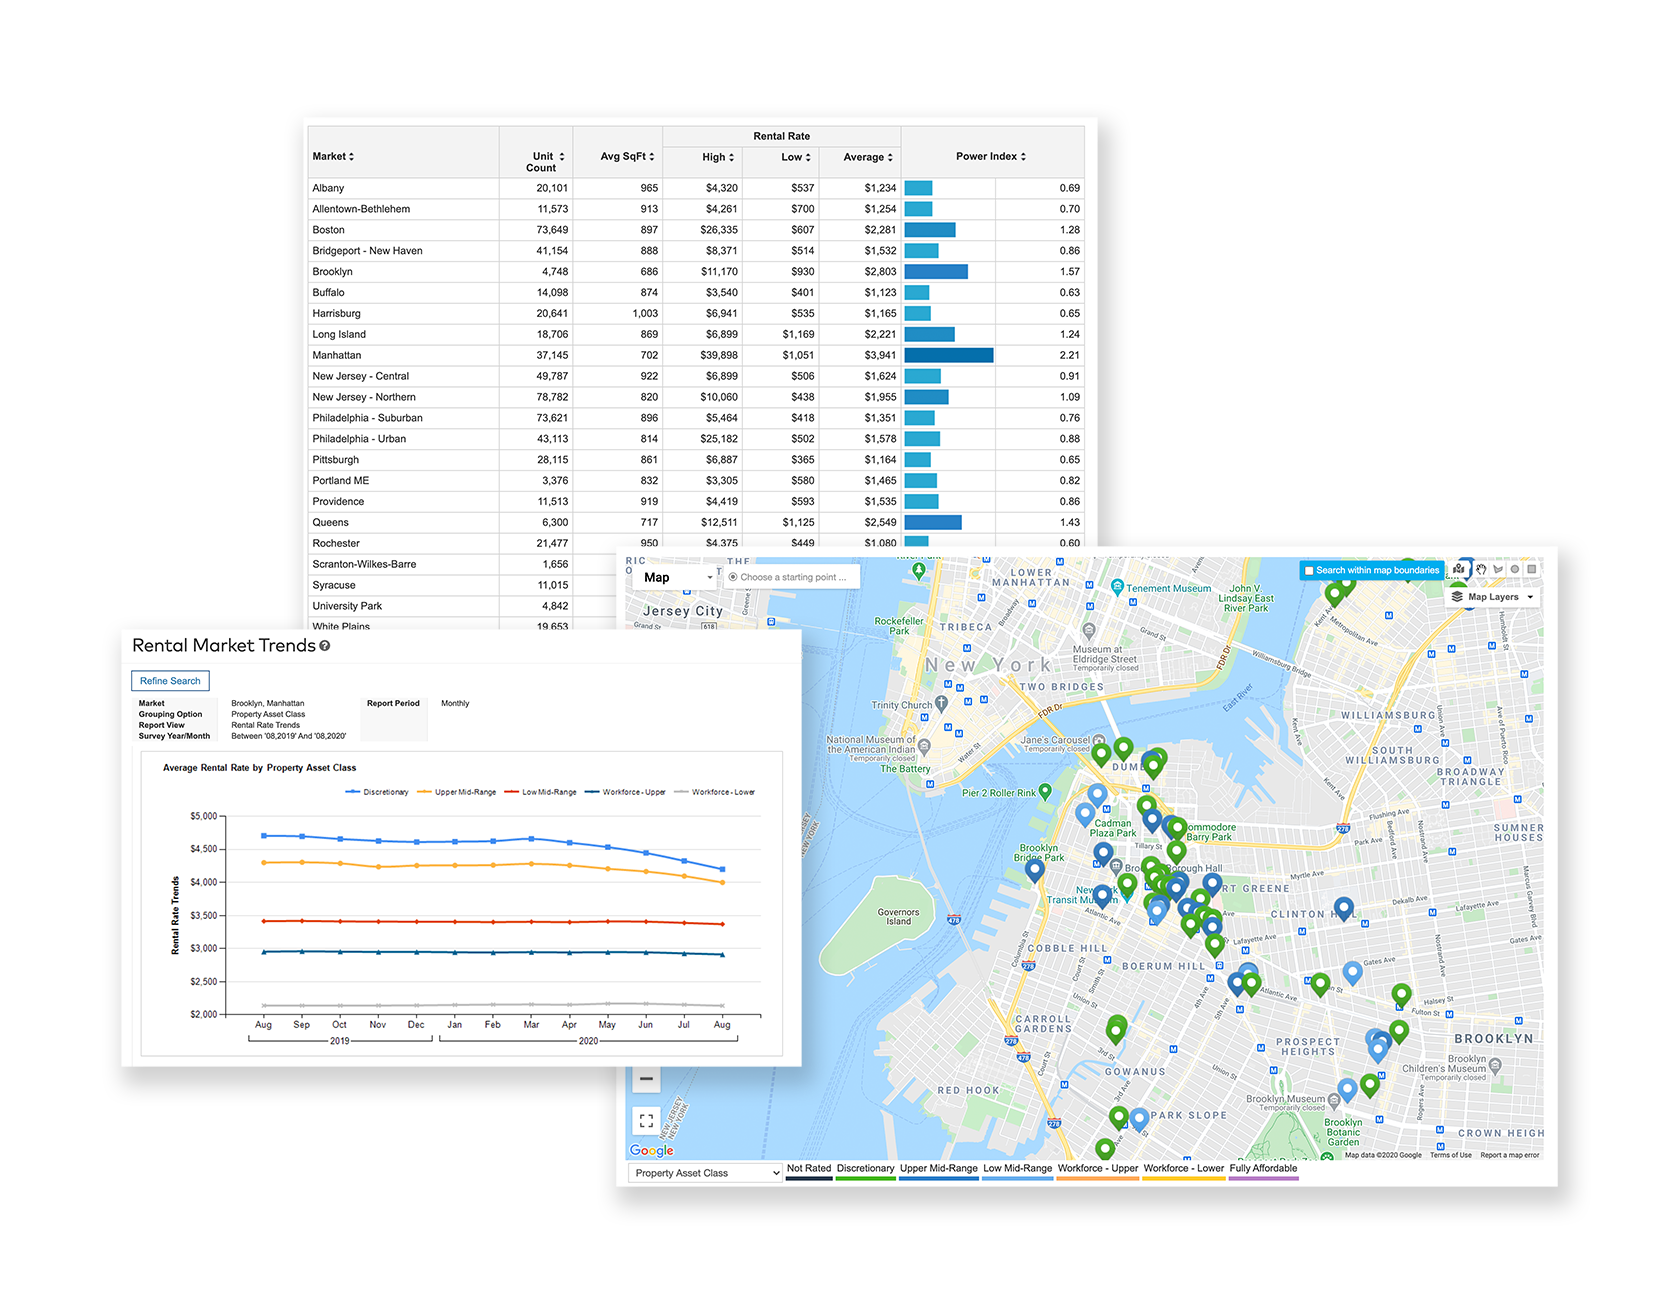Open the Property Asset Class dropdown
This screenshot has height=1303, width=1678.
pos(705,1173)
